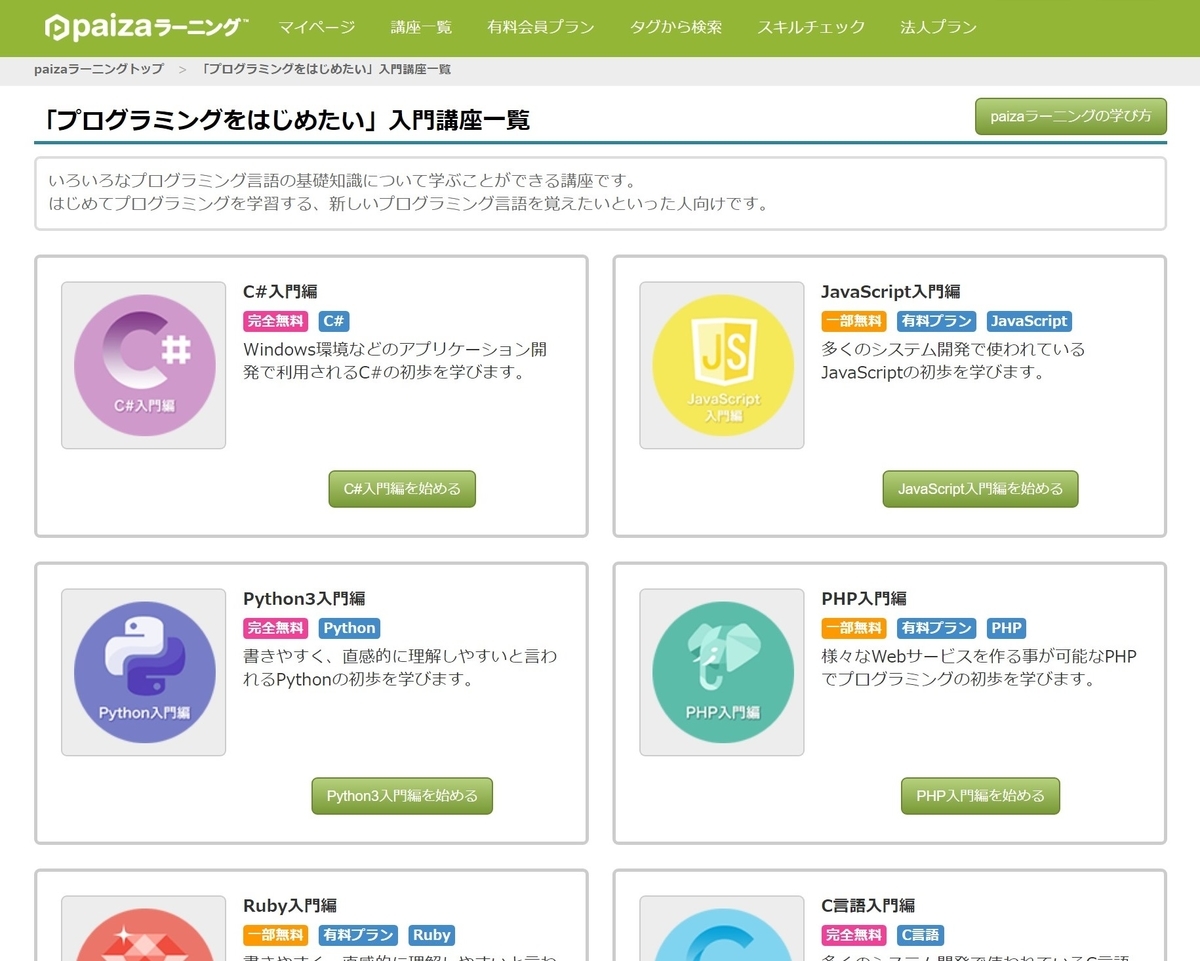Viewport: 1200px width, 961px height.
Task: Click the JavaScript course description text
Action: click(x=953, y=361)
